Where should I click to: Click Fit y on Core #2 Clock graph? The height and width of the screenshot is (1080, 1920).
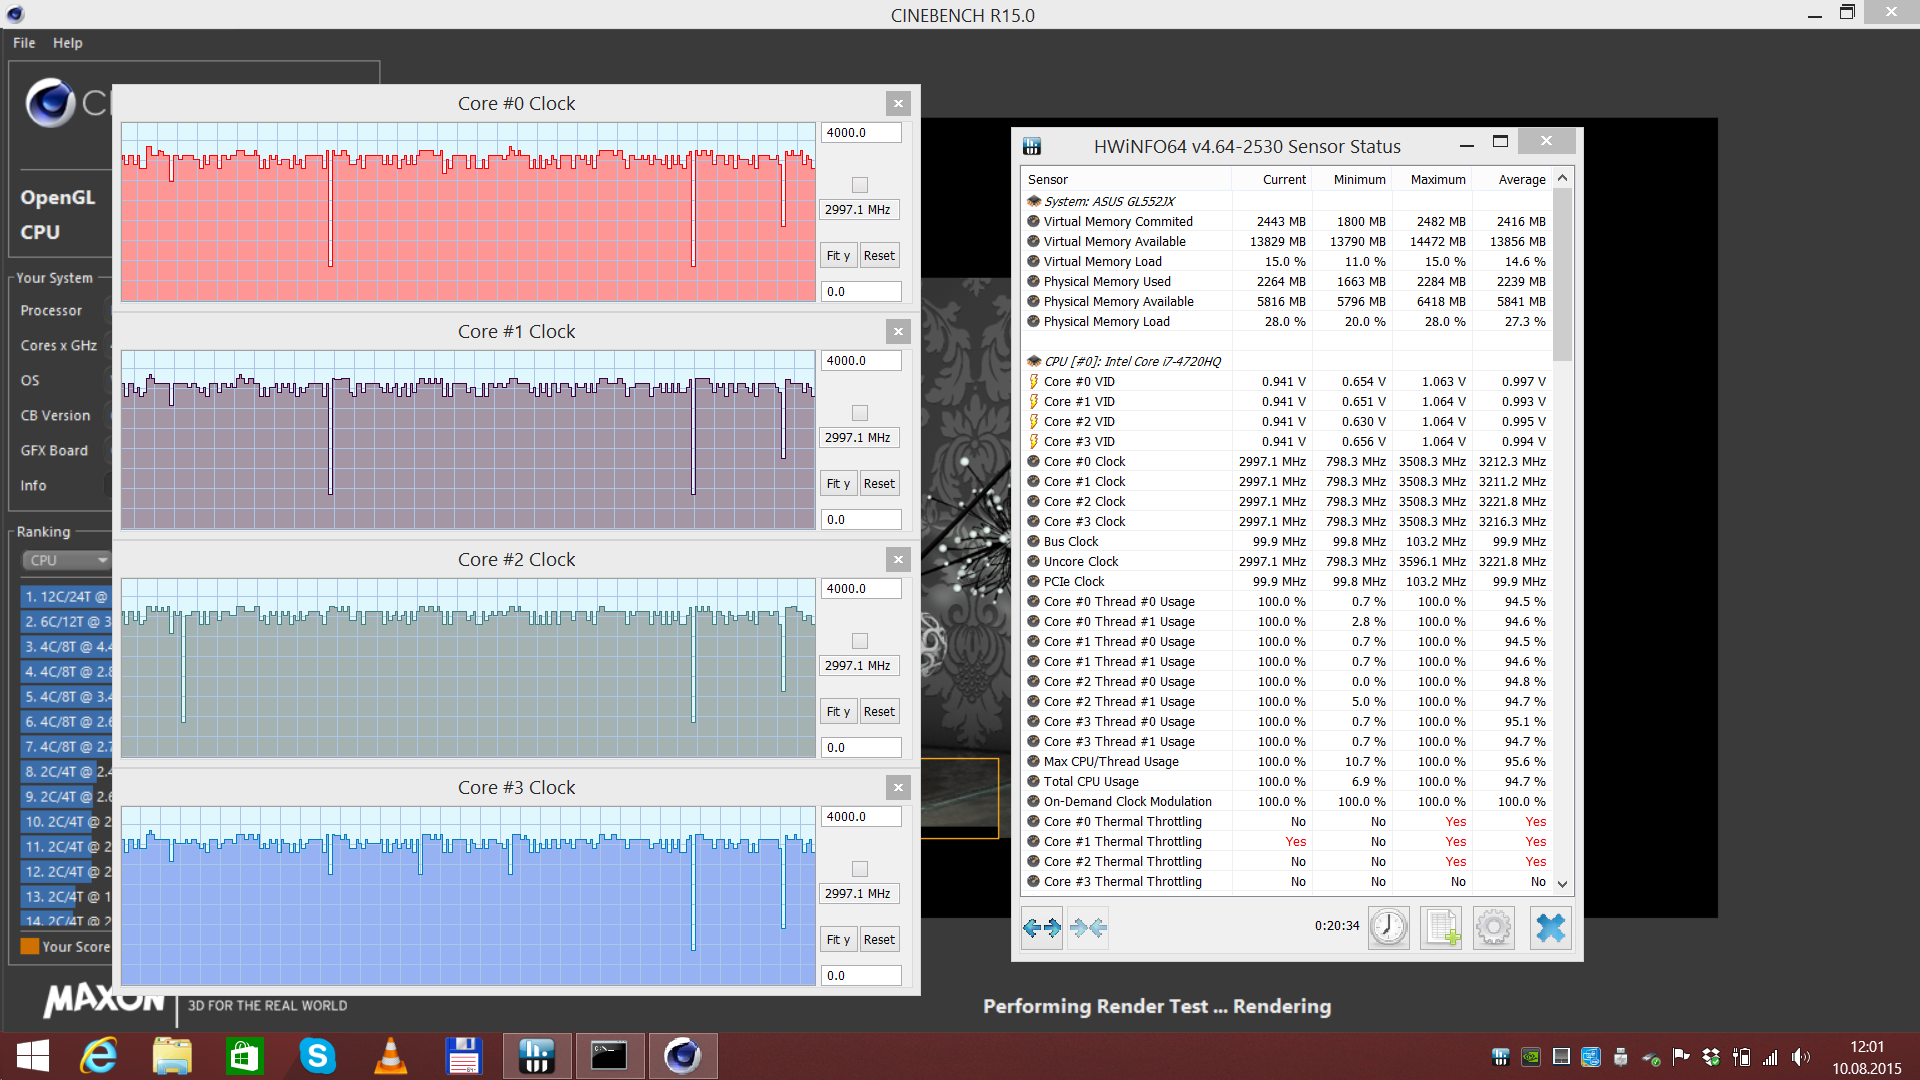pyautogui.click(x=838, y=712)
